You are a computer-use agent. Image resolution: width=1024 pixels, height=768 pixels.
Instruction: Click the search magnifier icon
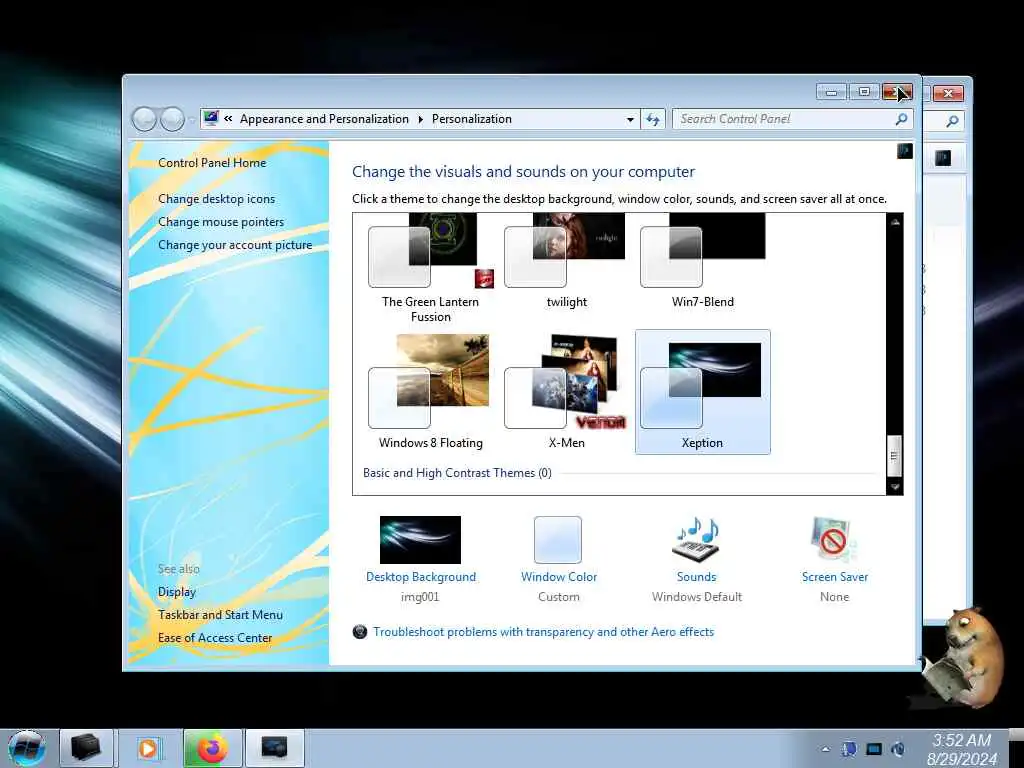pyautogui.click(x=901, y=119)
